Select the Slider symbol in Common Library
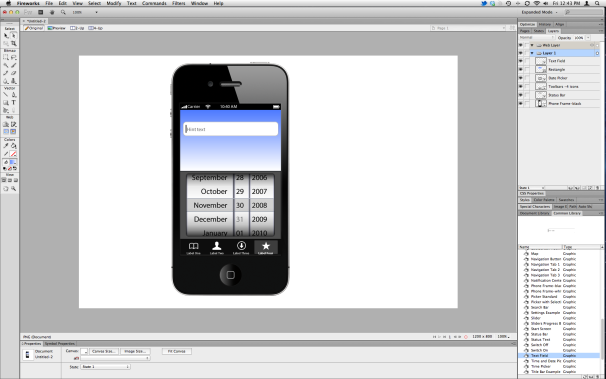The image size is (606, 379). [536, 318]
